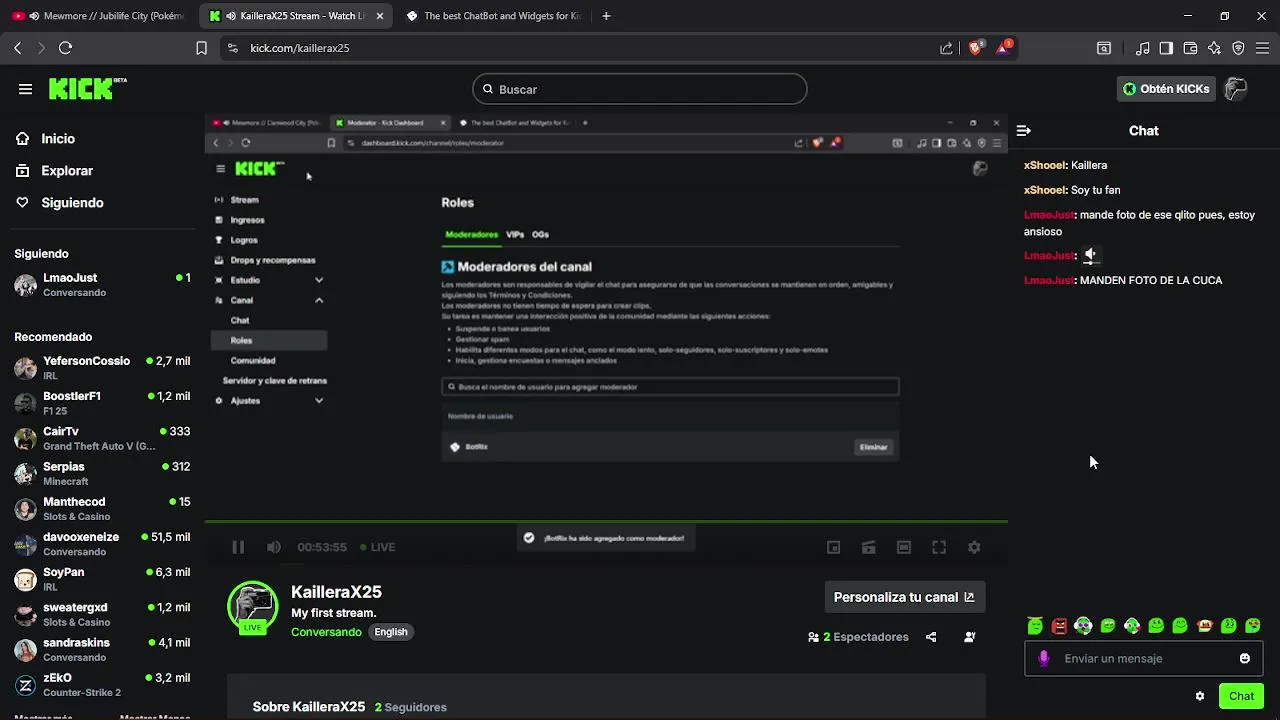Go back in browser history

(18, 48)
